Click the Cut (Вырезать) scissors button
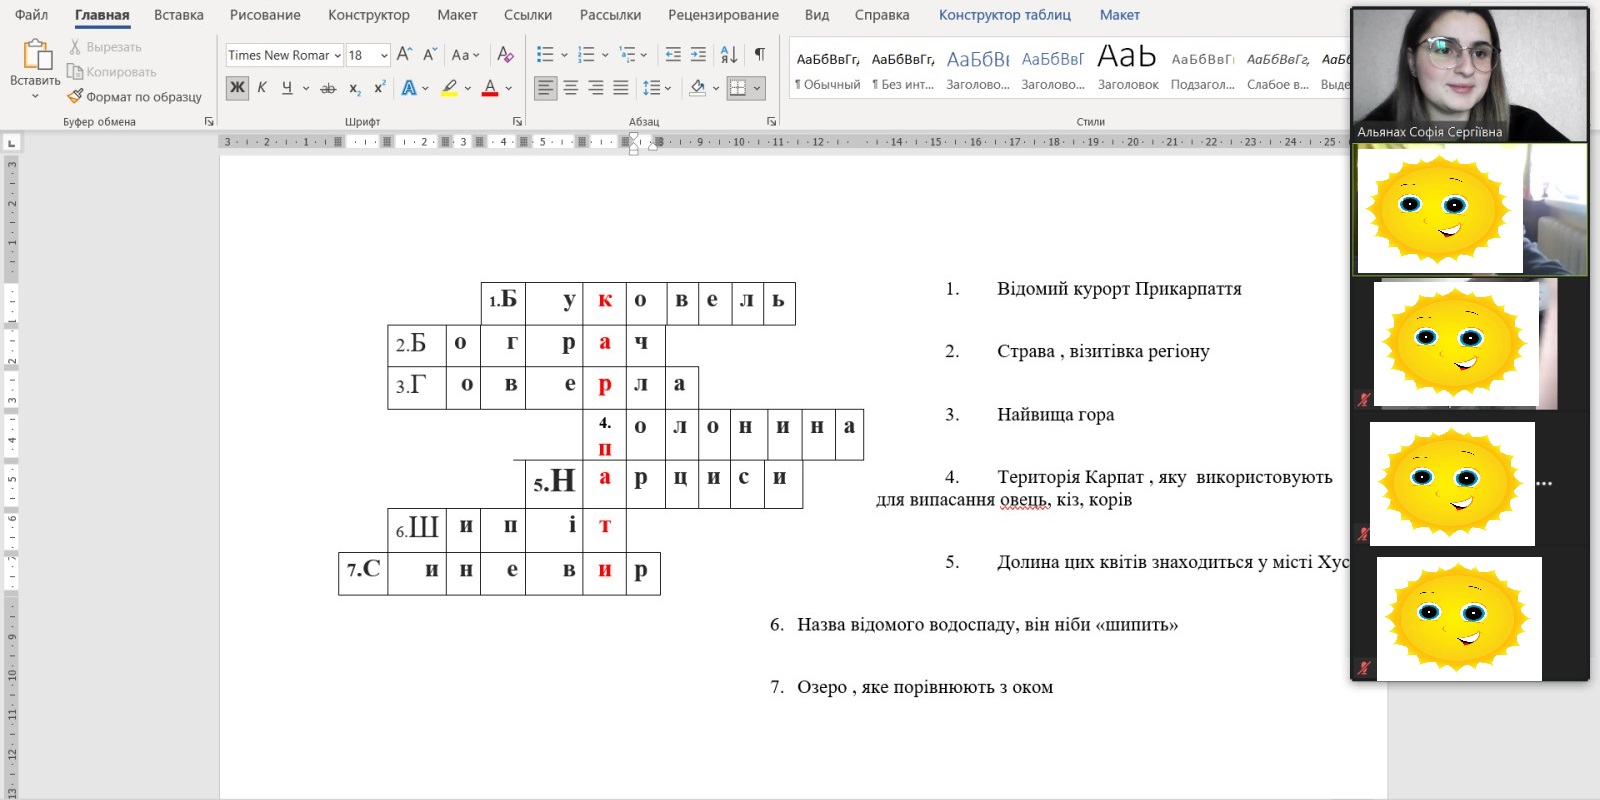This screenshot has height=800, width=1600. pyautogui.click(x=105, y=47)
